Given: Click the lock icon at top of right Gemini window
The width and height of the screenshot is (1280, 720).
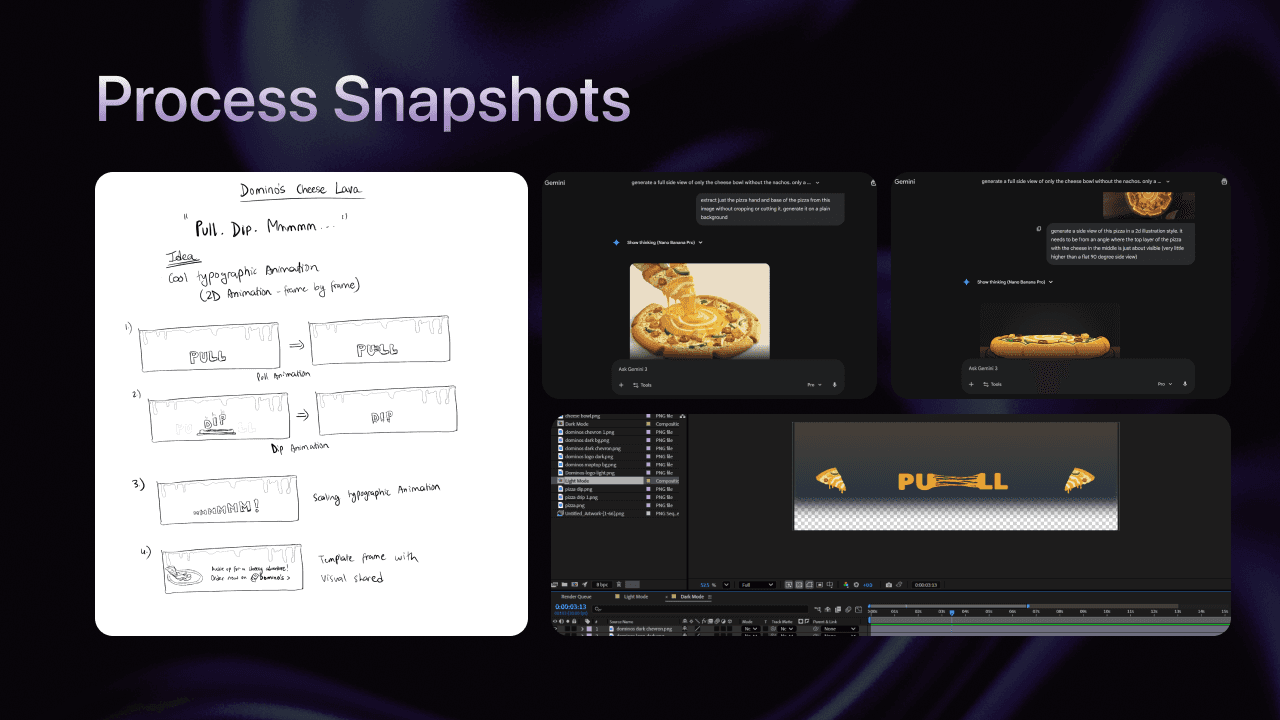Looking at the screenshot, I should 1225,182.
